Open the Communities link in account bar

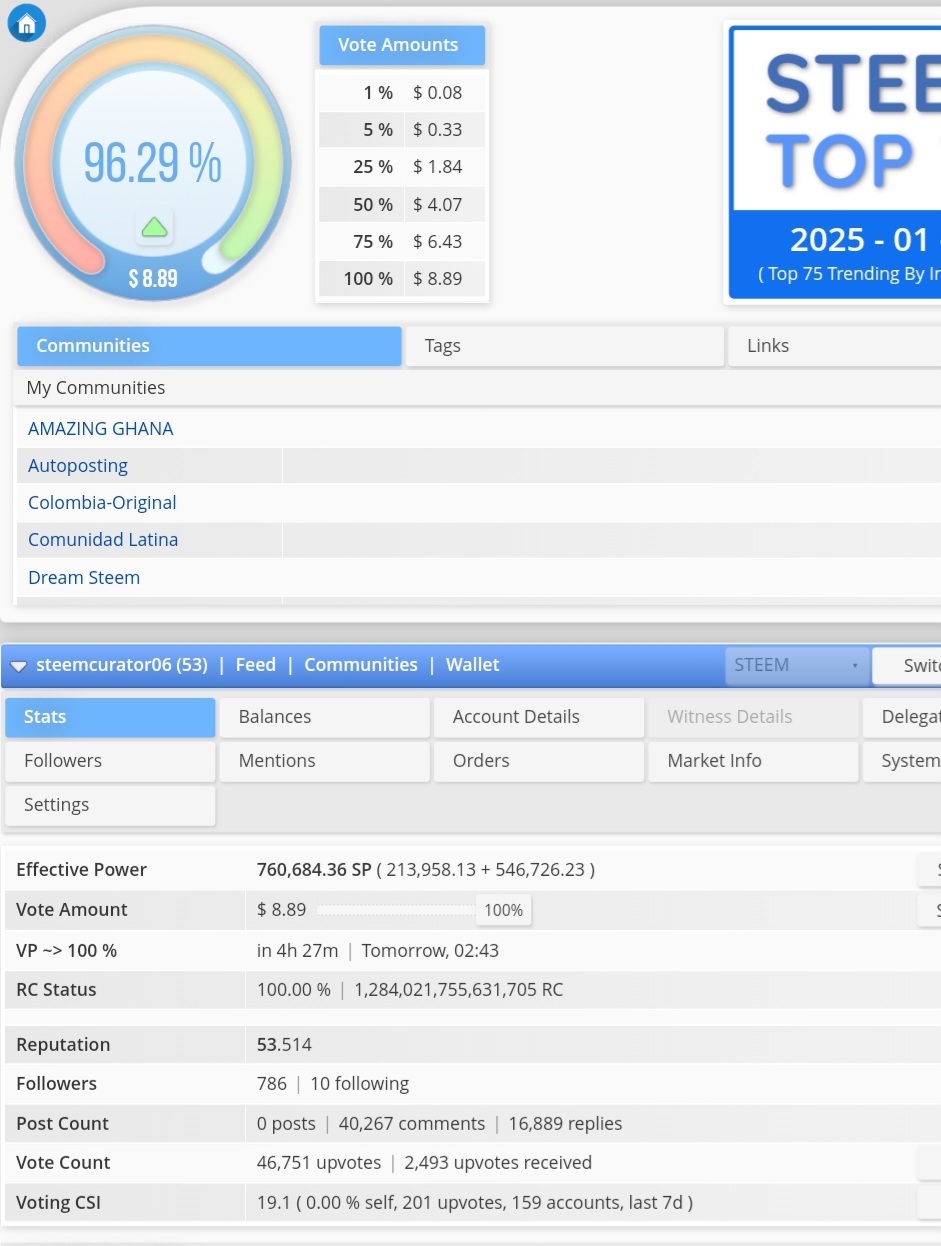click(361, 665)
